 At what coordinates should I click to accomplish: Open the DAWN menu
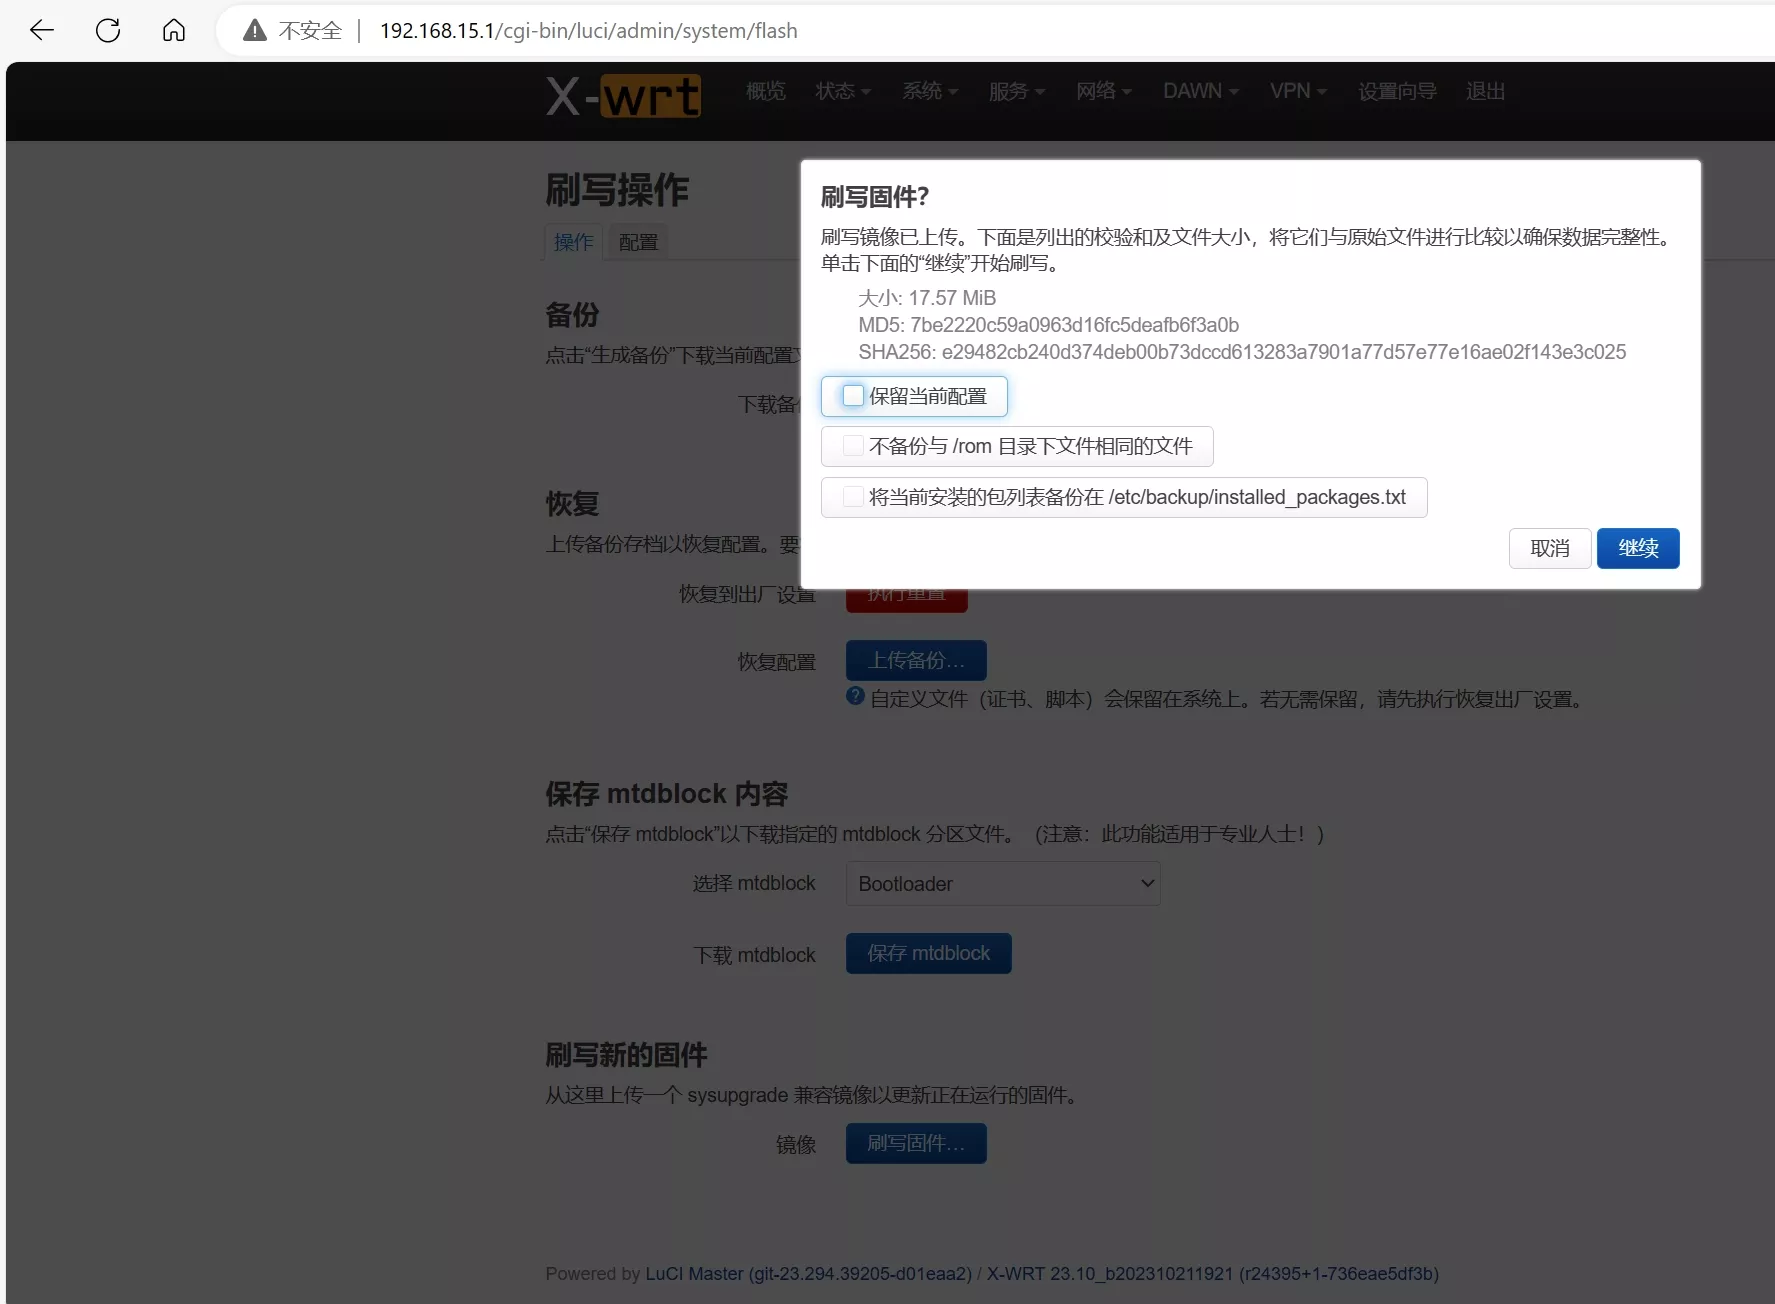pyautogui.click(x=1200, y=91)
